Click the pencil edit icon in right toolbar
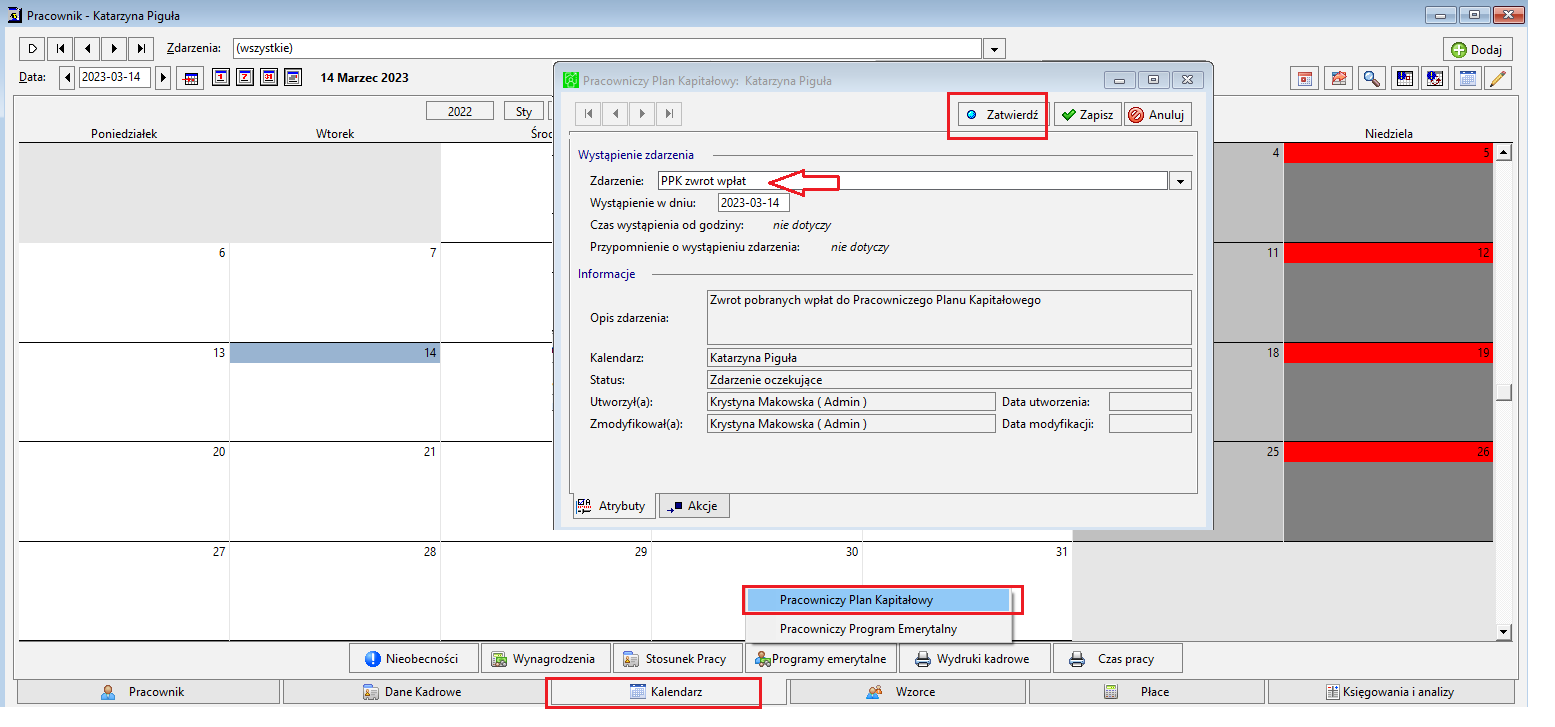This screenshot has width=1555, height=727. click(x=1497, y=78)
